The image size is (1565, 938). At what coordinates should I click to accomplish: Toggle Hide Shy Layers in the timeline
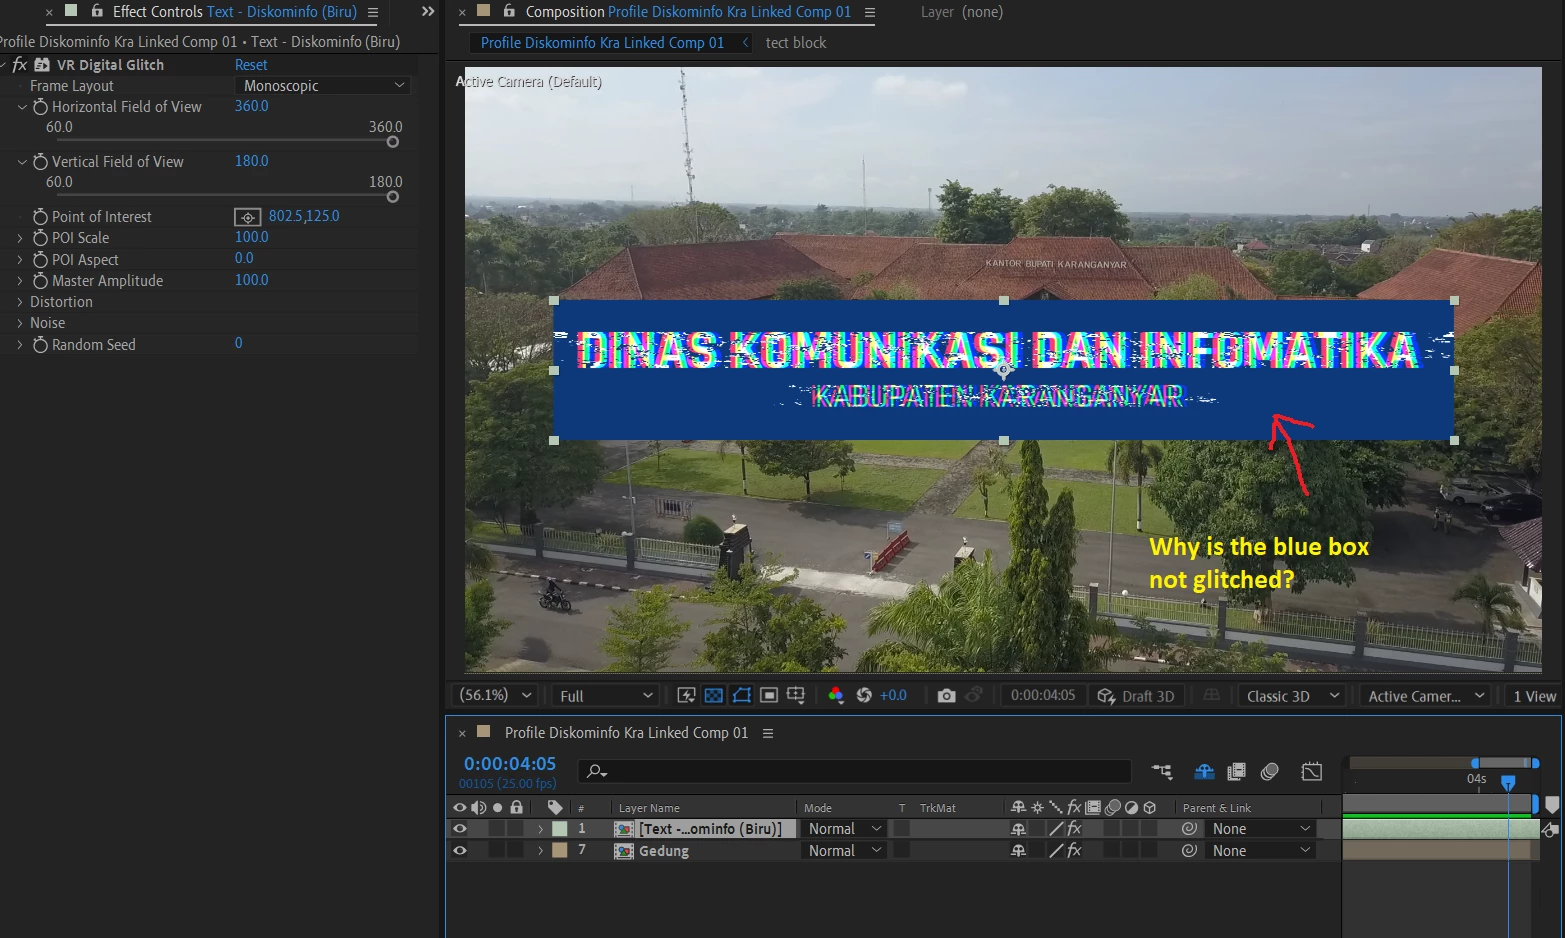[1204, 771]
